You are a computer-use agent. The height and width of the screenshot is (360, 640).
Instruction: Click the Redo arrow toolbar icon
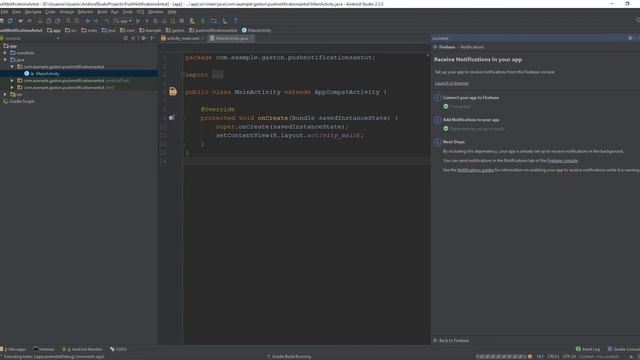(x=29, y=21)
